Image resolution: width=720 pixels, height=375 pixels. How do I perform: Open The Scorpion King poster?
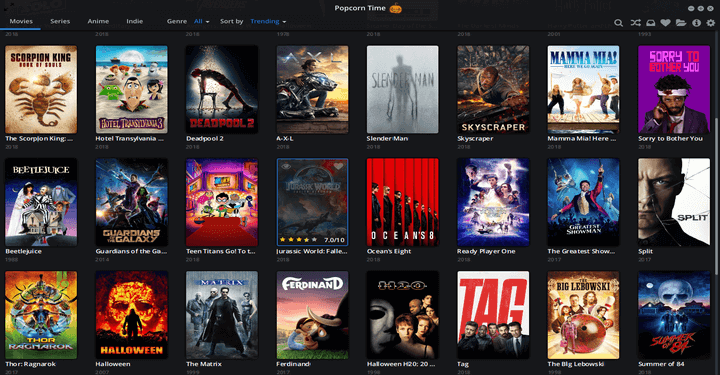click(x=41, y=90)
